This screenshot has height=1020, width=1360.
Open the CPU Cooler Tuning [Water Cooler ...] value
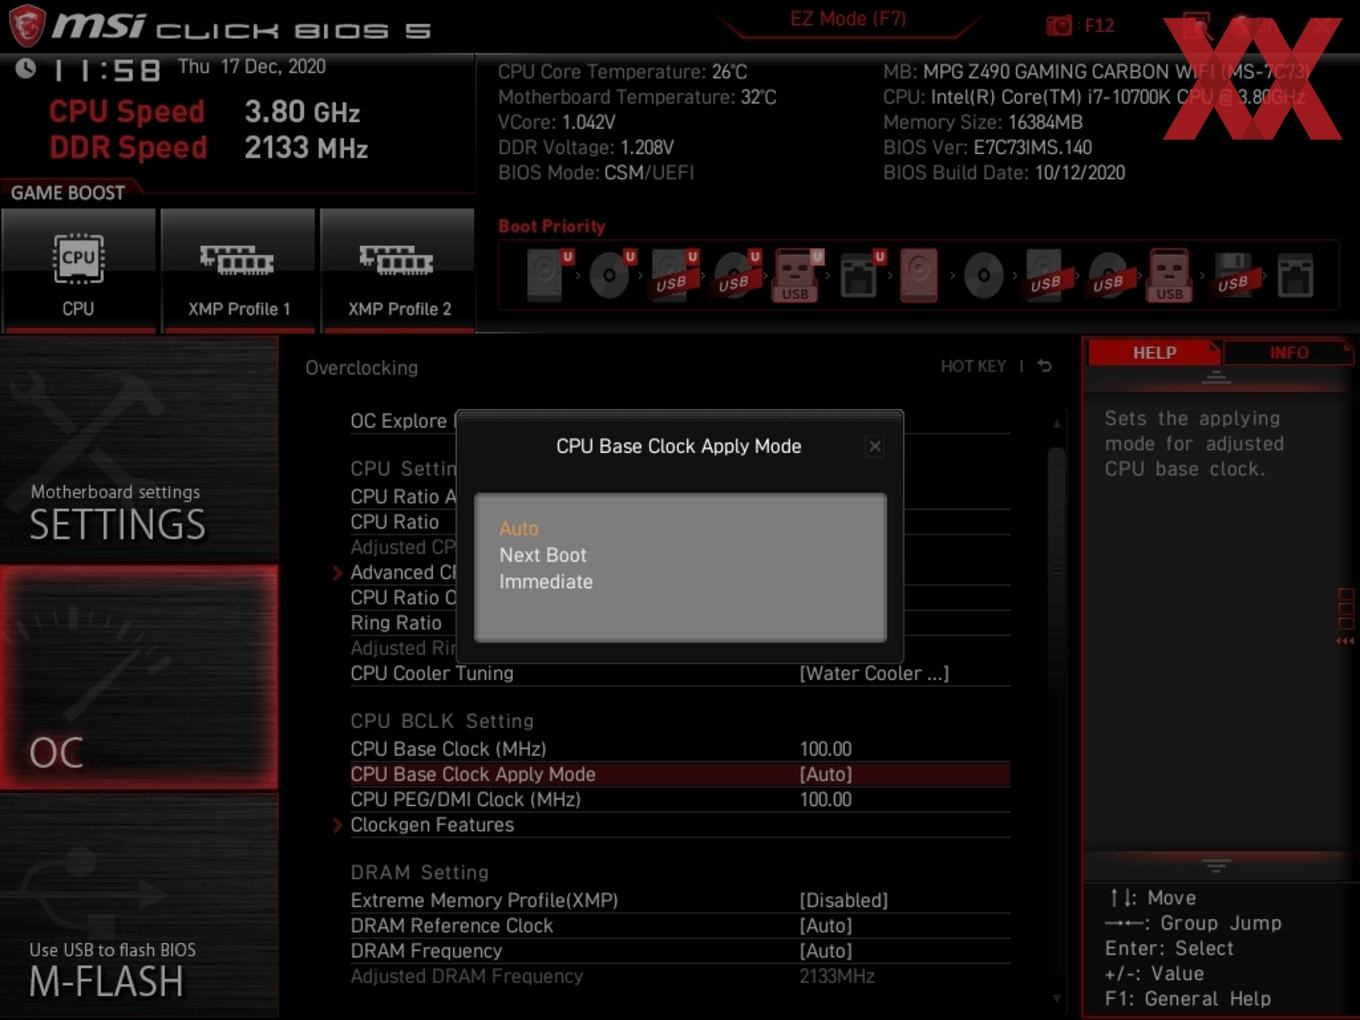pos(874,674)
